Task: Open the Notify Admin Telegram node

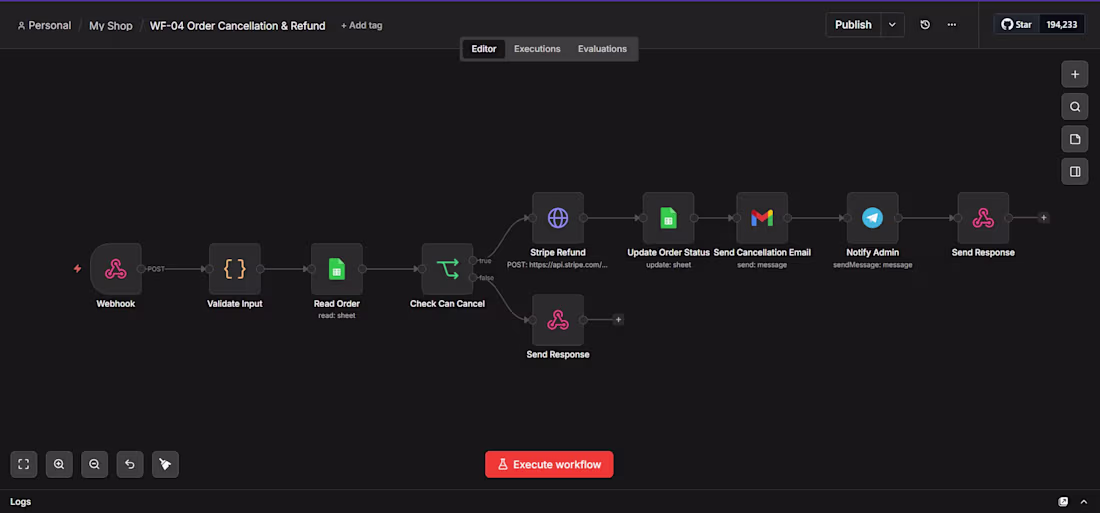Action: (x=873, y=218)
